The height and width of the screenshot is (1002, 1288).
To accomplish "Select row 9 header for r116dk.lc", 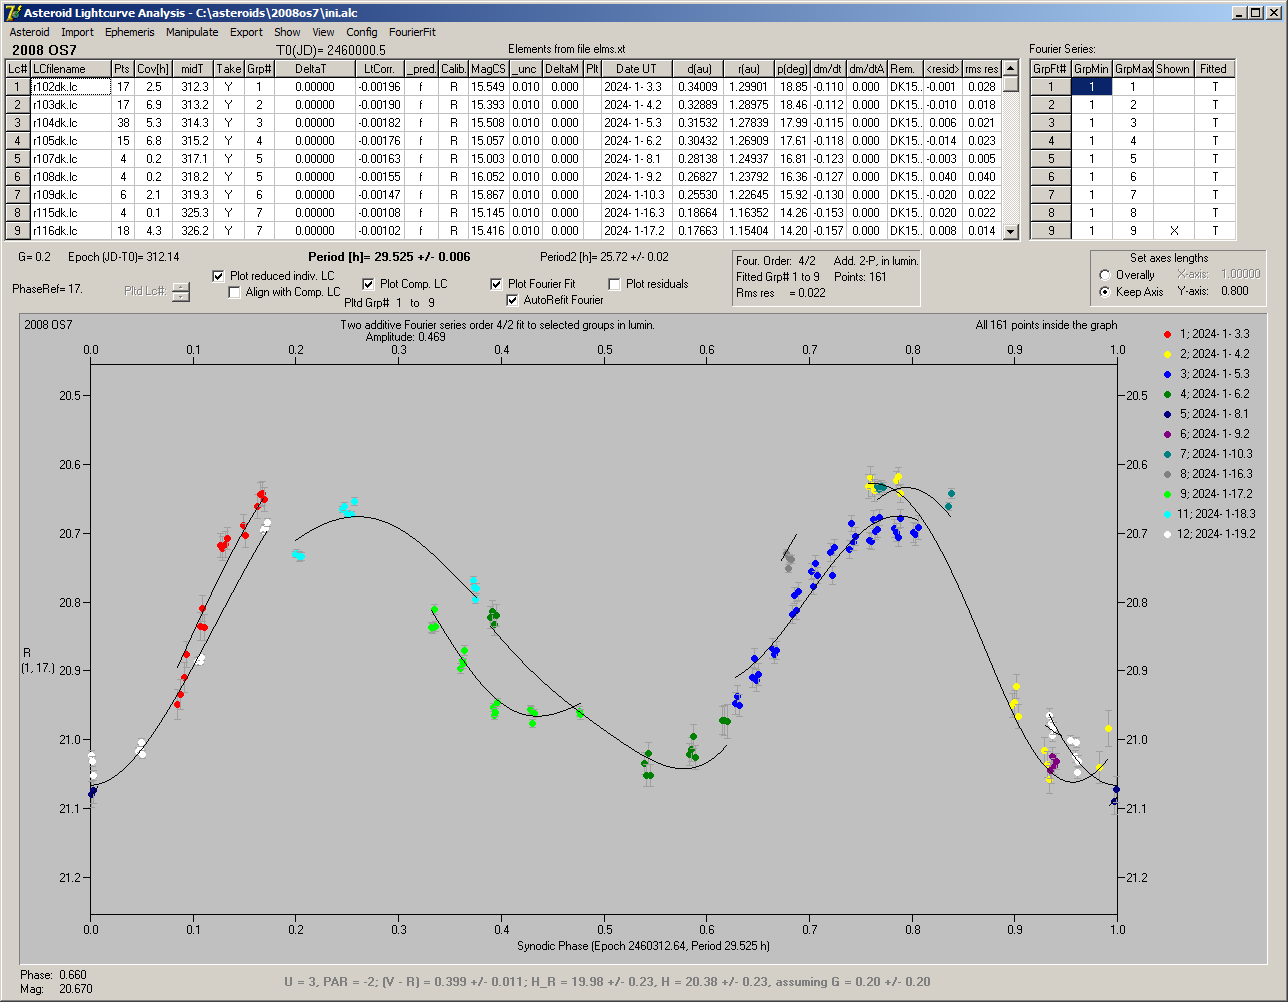I will [x=18, y=231].
